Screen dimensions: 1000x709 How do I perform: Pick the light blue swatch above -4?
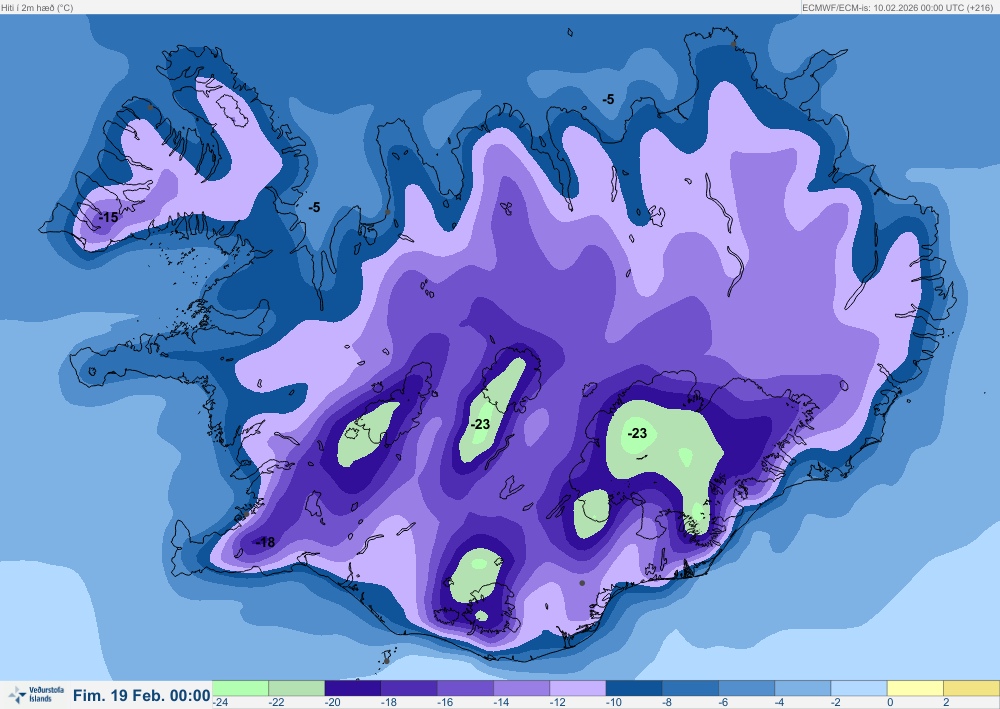point(802,688)
